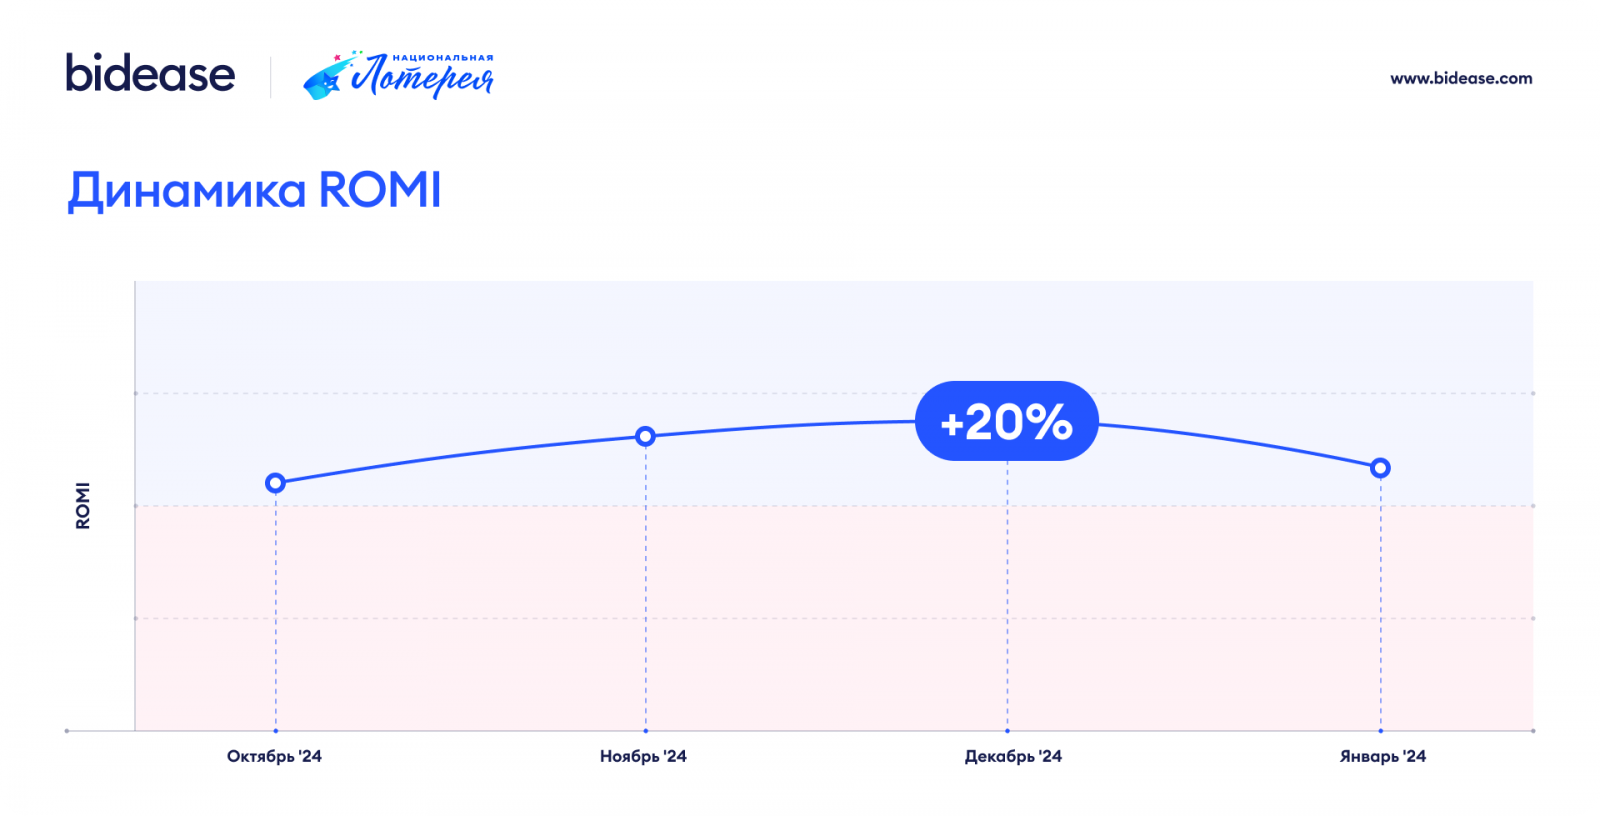Click the Январь '24 axis label

pos(1382,756)
